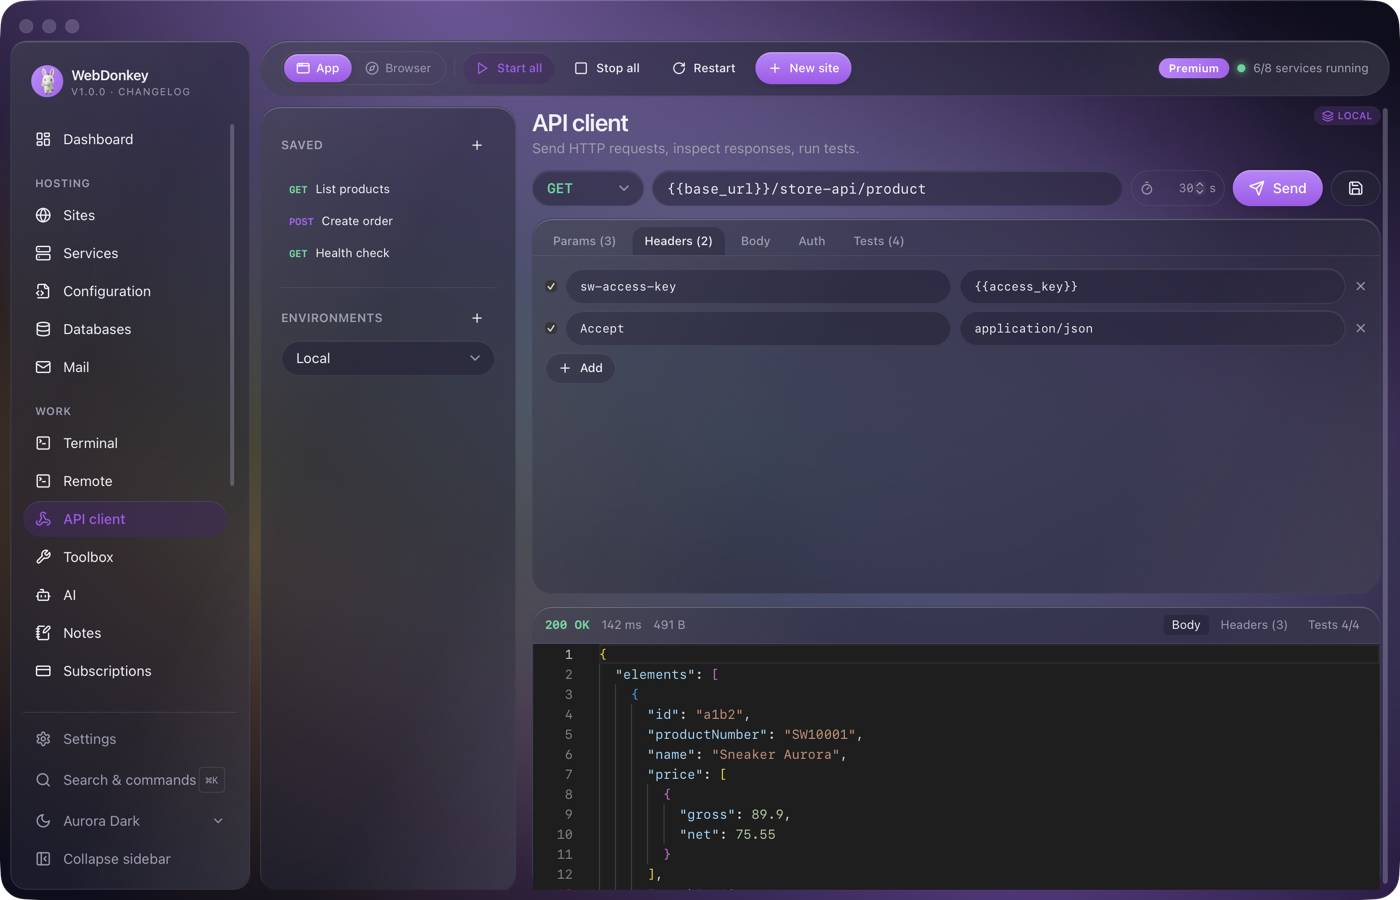Switch to the request Body tab

(x=755, y=241)
